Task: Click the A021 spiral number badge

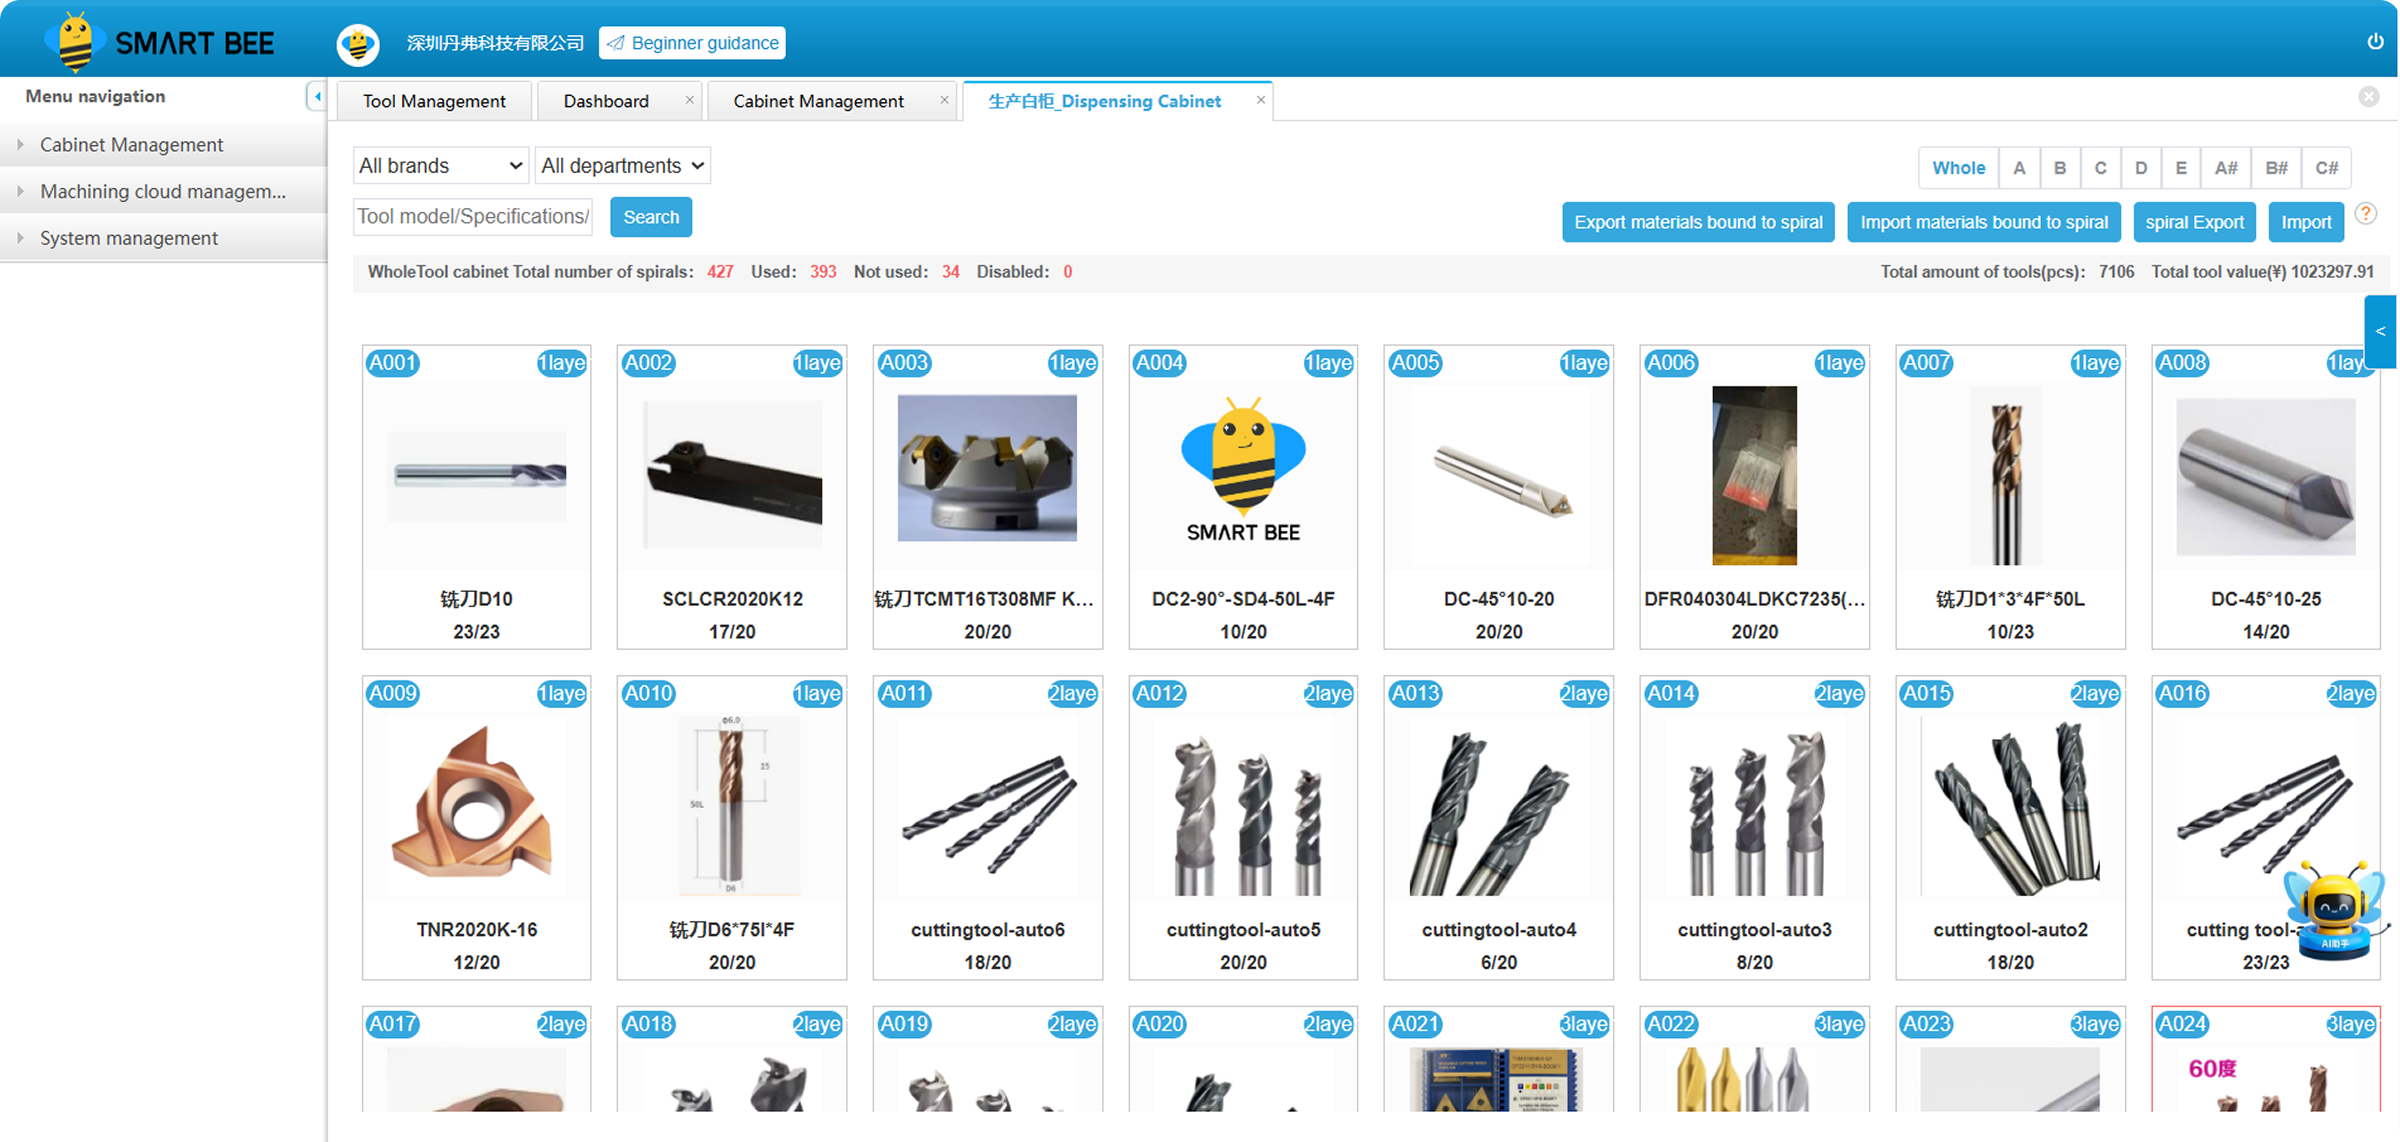Action: click(1416, 1024)
